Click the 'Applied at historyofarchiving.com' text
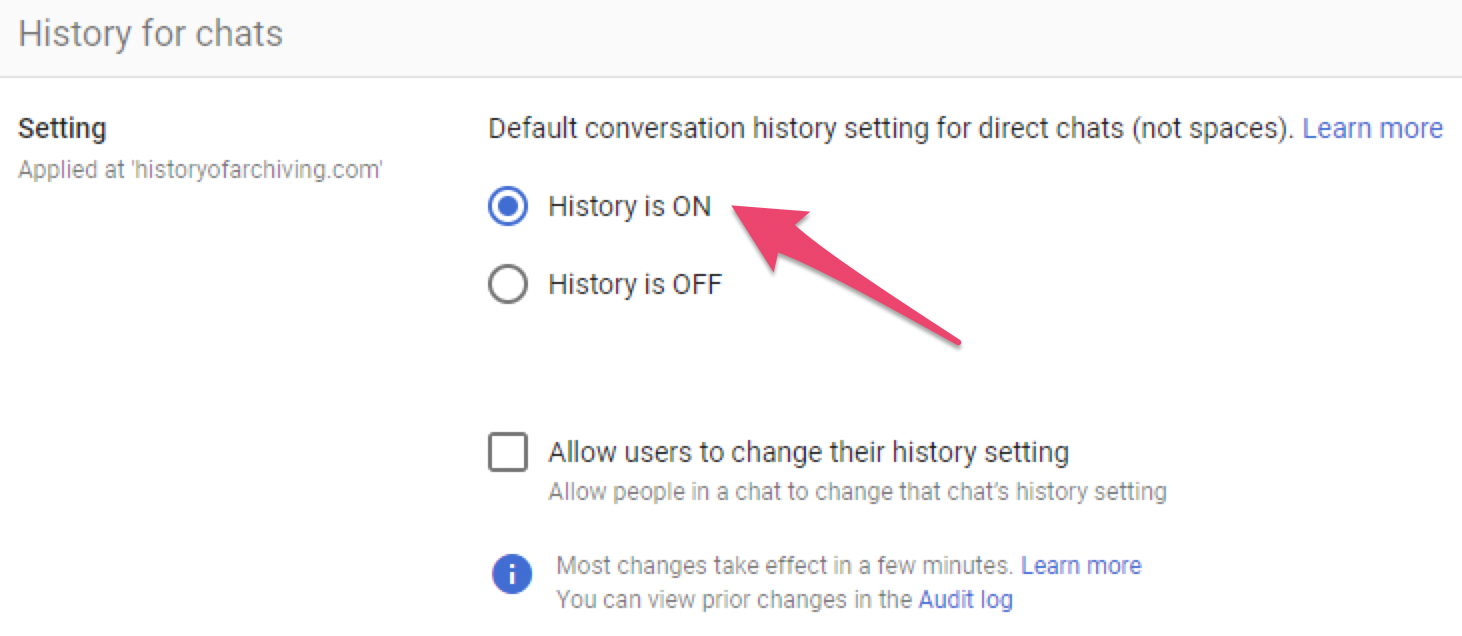 tap(200, 170)
